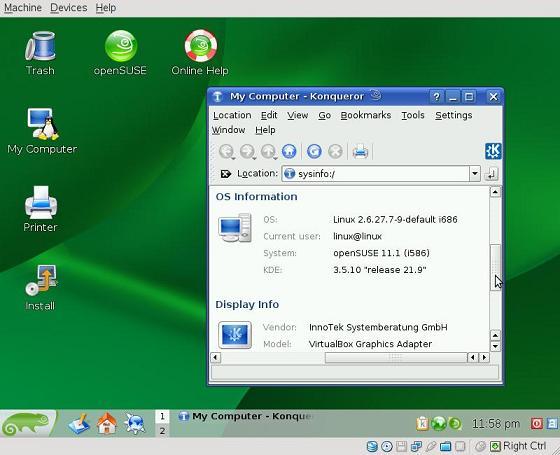
Task: Click the 11:58 pm clock
Action: pyautogui.click(x=496, y=424)
